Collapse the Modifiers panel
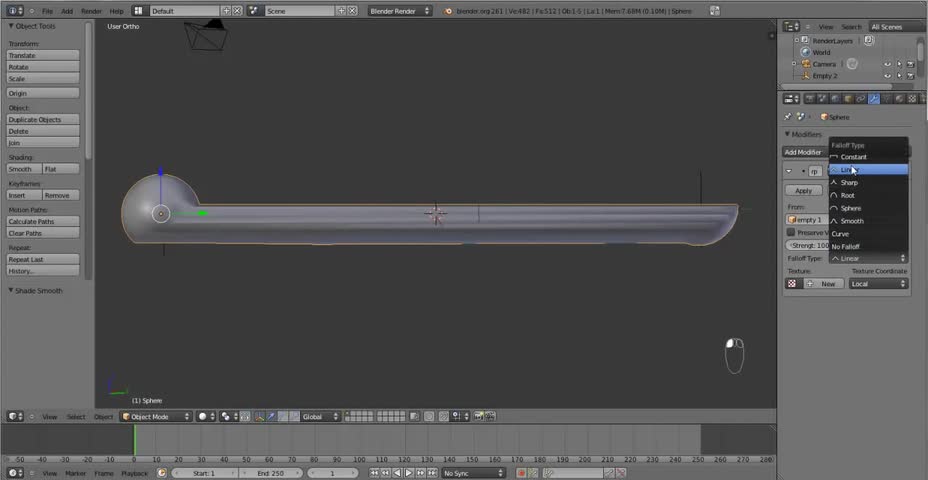This screenshot has height=480, width=928. point(788,134)
